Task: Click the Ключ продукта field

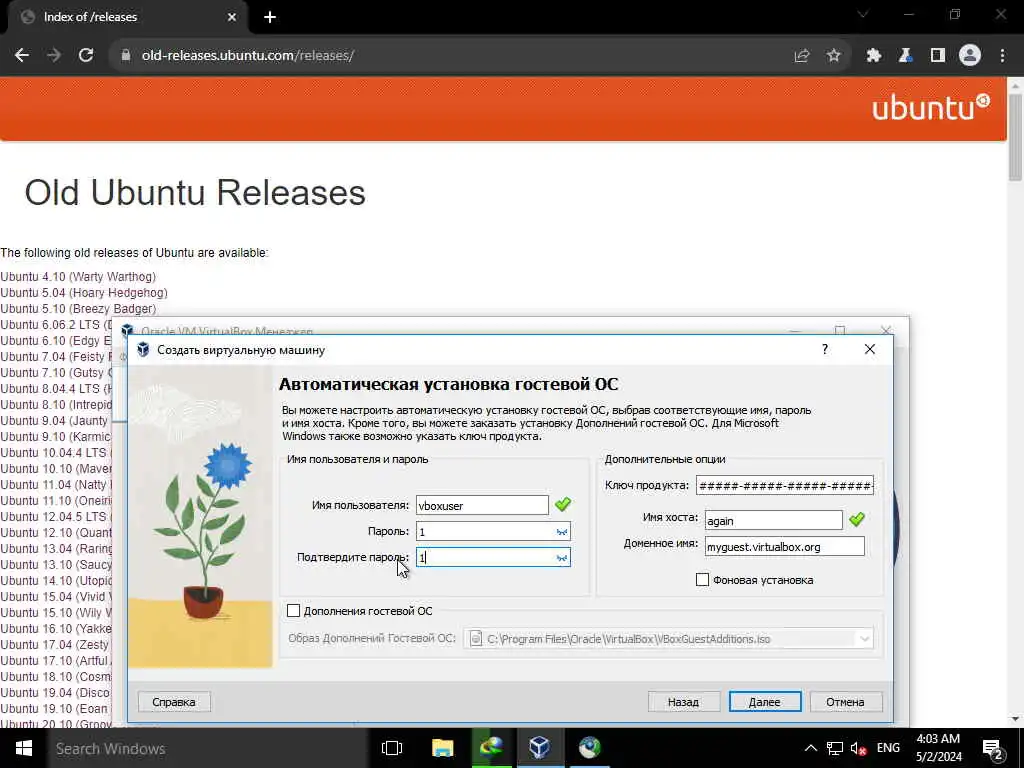Action: click(784, 486)
